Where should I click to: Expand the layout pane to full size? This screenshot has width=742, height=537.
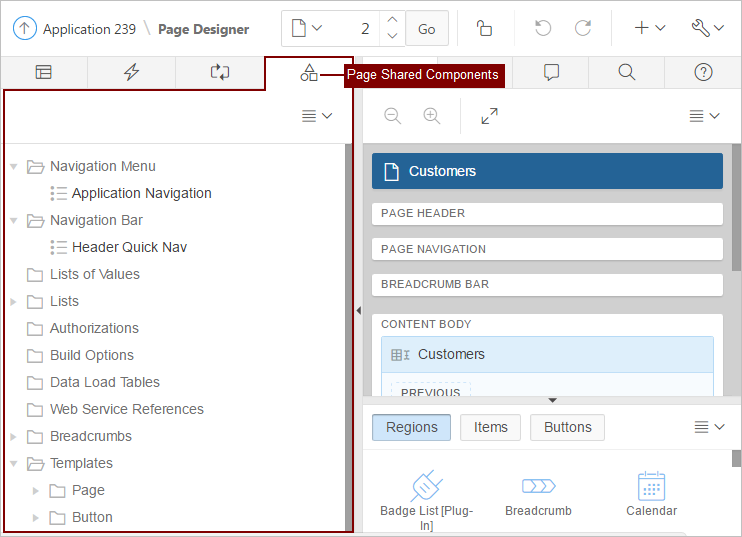[x=489, y=116]
